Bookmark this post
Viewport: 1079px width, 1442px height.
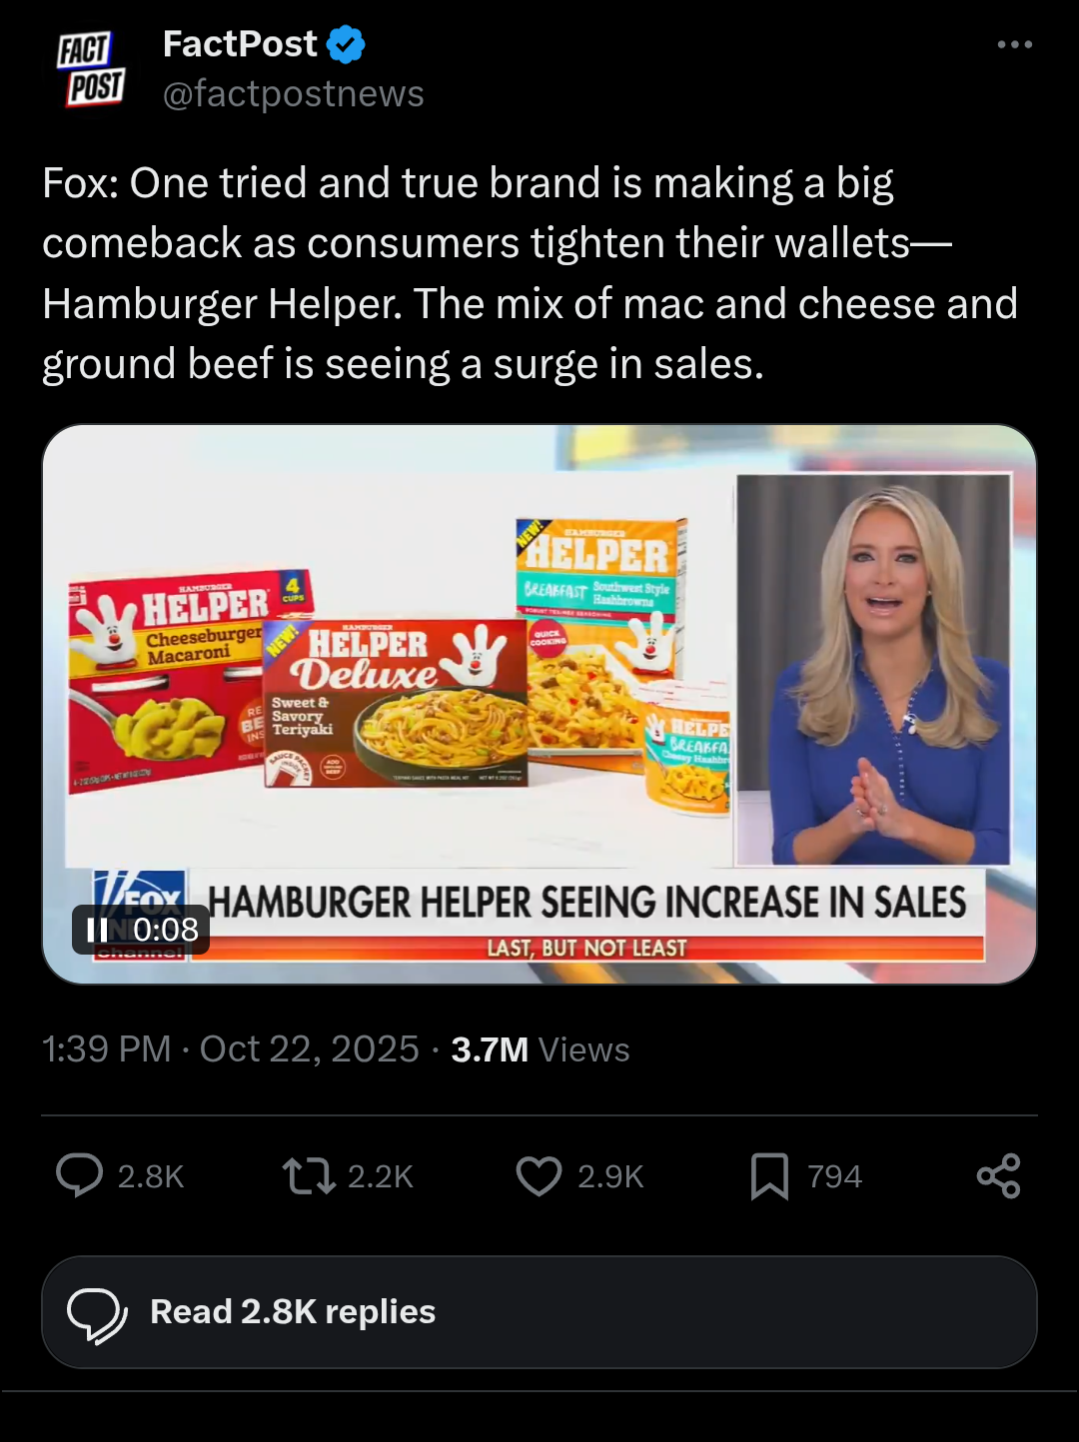769,1176
